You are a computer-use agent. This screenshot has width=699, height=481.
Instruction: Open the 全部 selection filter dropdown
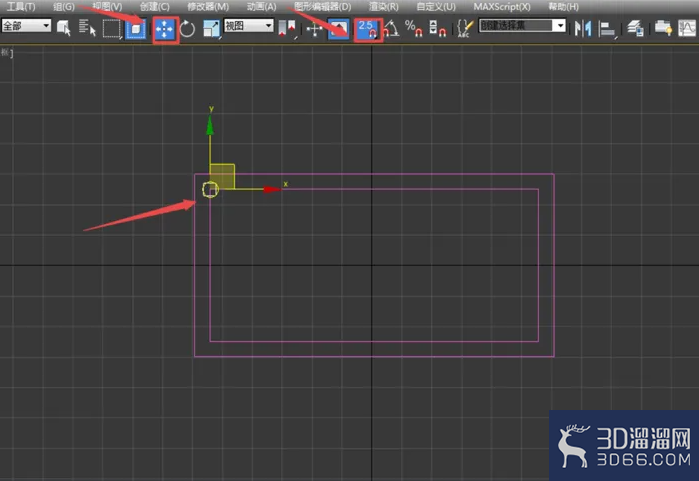26,25
